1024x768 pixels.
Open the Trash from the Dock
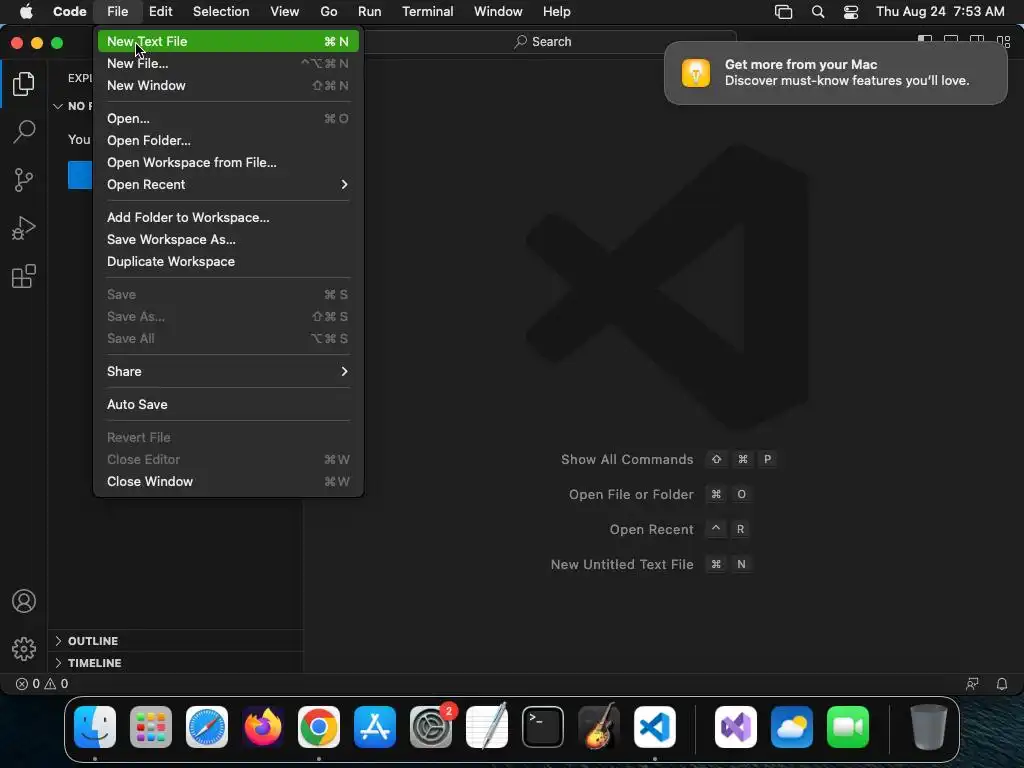[x=929, y=727]
